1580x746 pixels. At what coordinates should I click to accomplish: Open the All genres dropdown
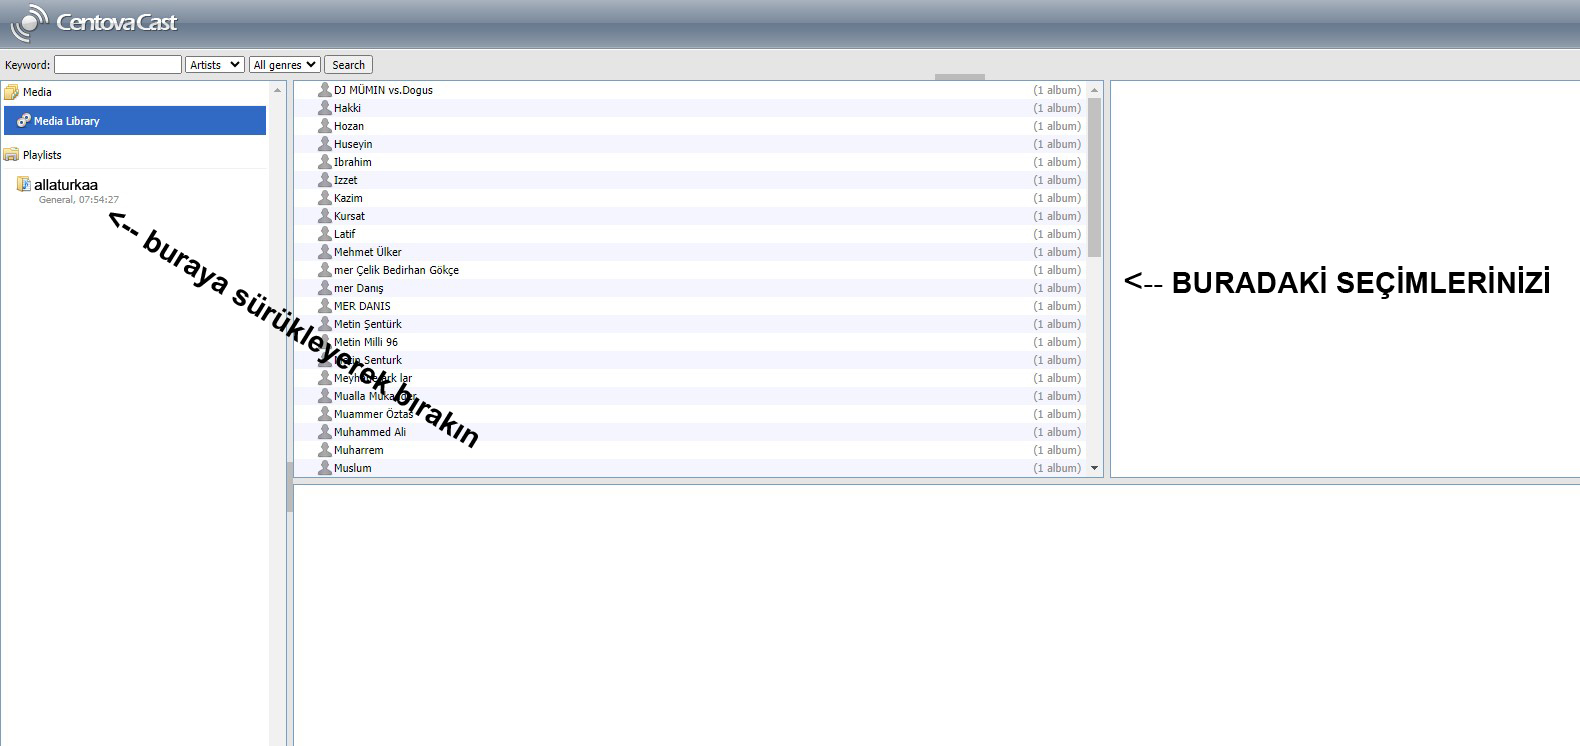(284, 65)
